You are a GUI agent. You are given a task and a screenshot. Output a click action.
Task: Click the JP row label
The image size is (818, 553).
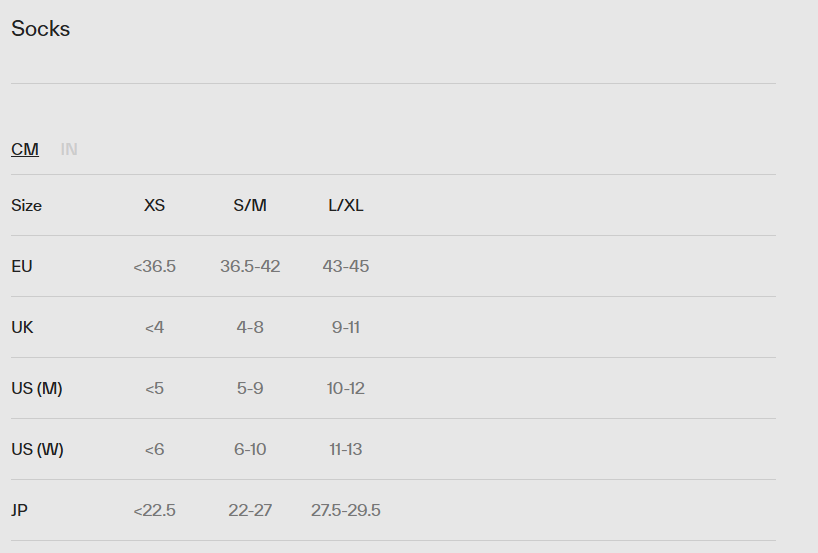(20, 510)
